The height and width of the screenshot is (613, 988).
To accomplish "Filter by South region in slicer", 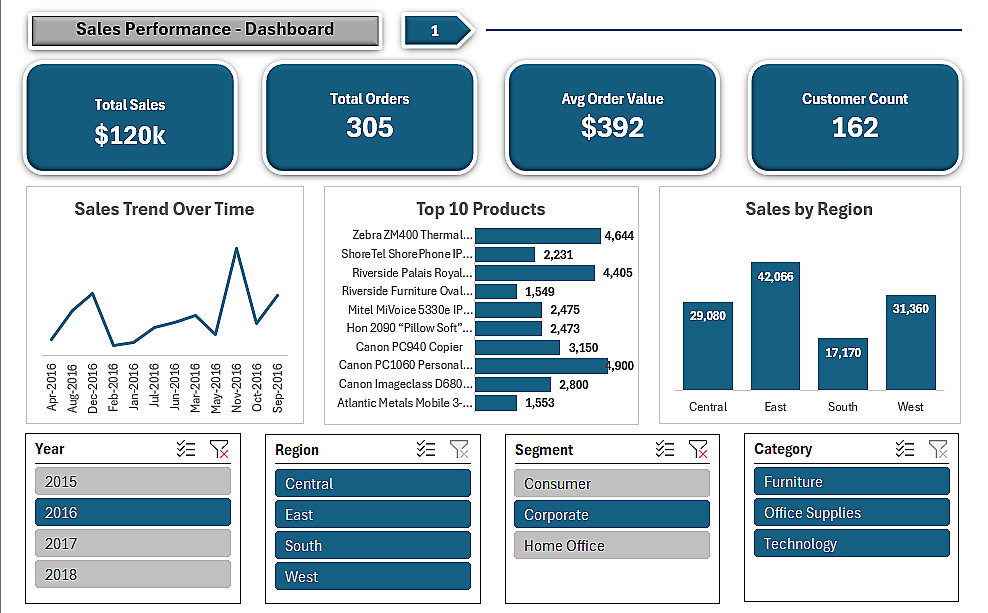I will click(x=373, y=545).
